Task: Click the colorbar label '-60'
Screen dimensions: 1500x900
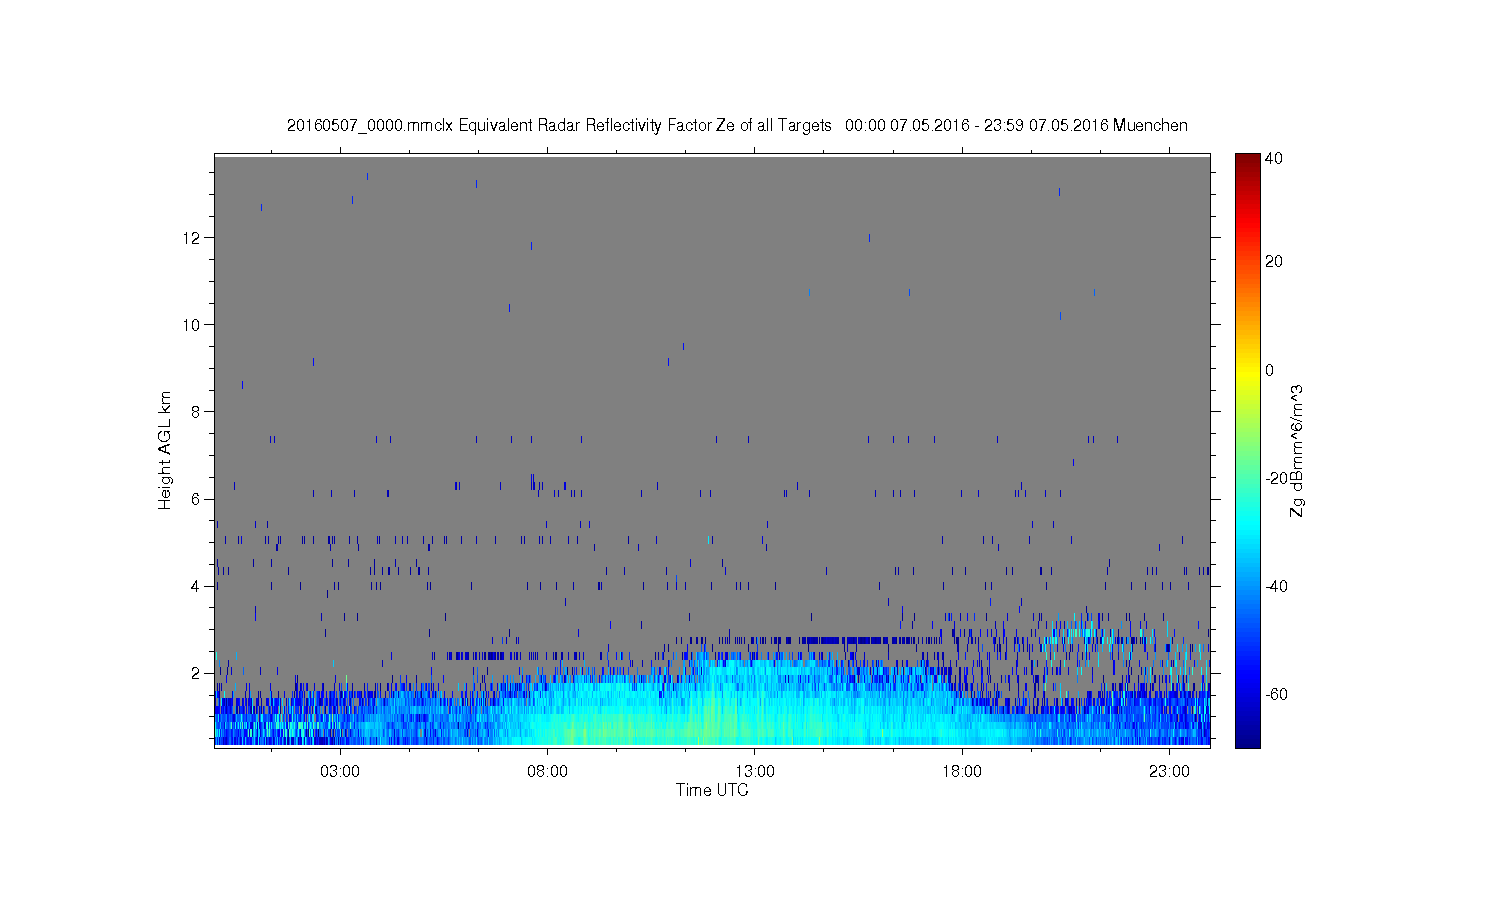Action: tap(1276, 694)
